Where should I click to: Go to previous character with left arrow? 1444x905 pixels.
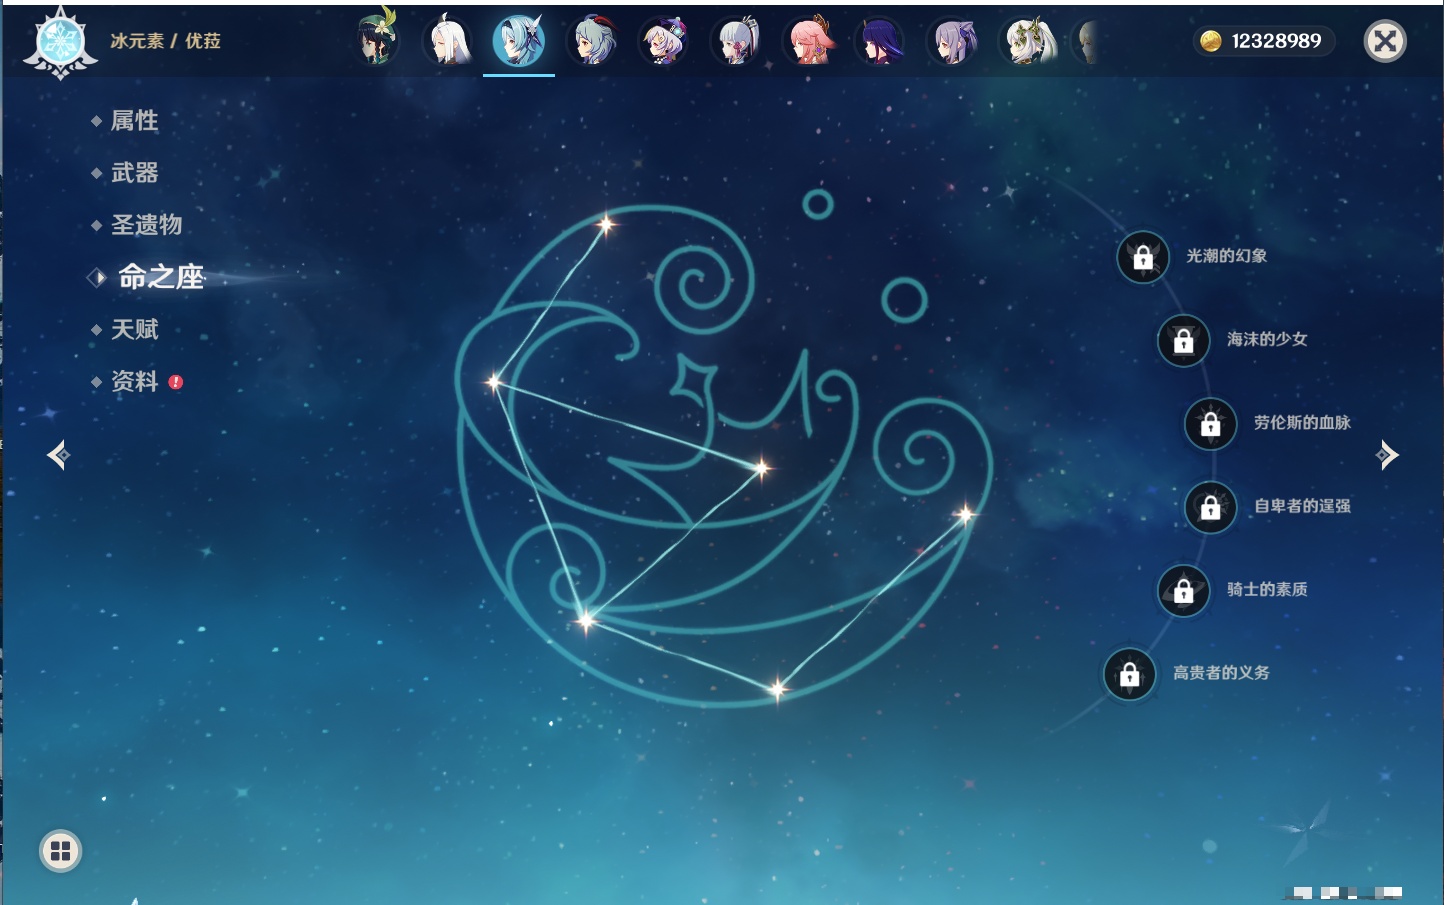58,455
